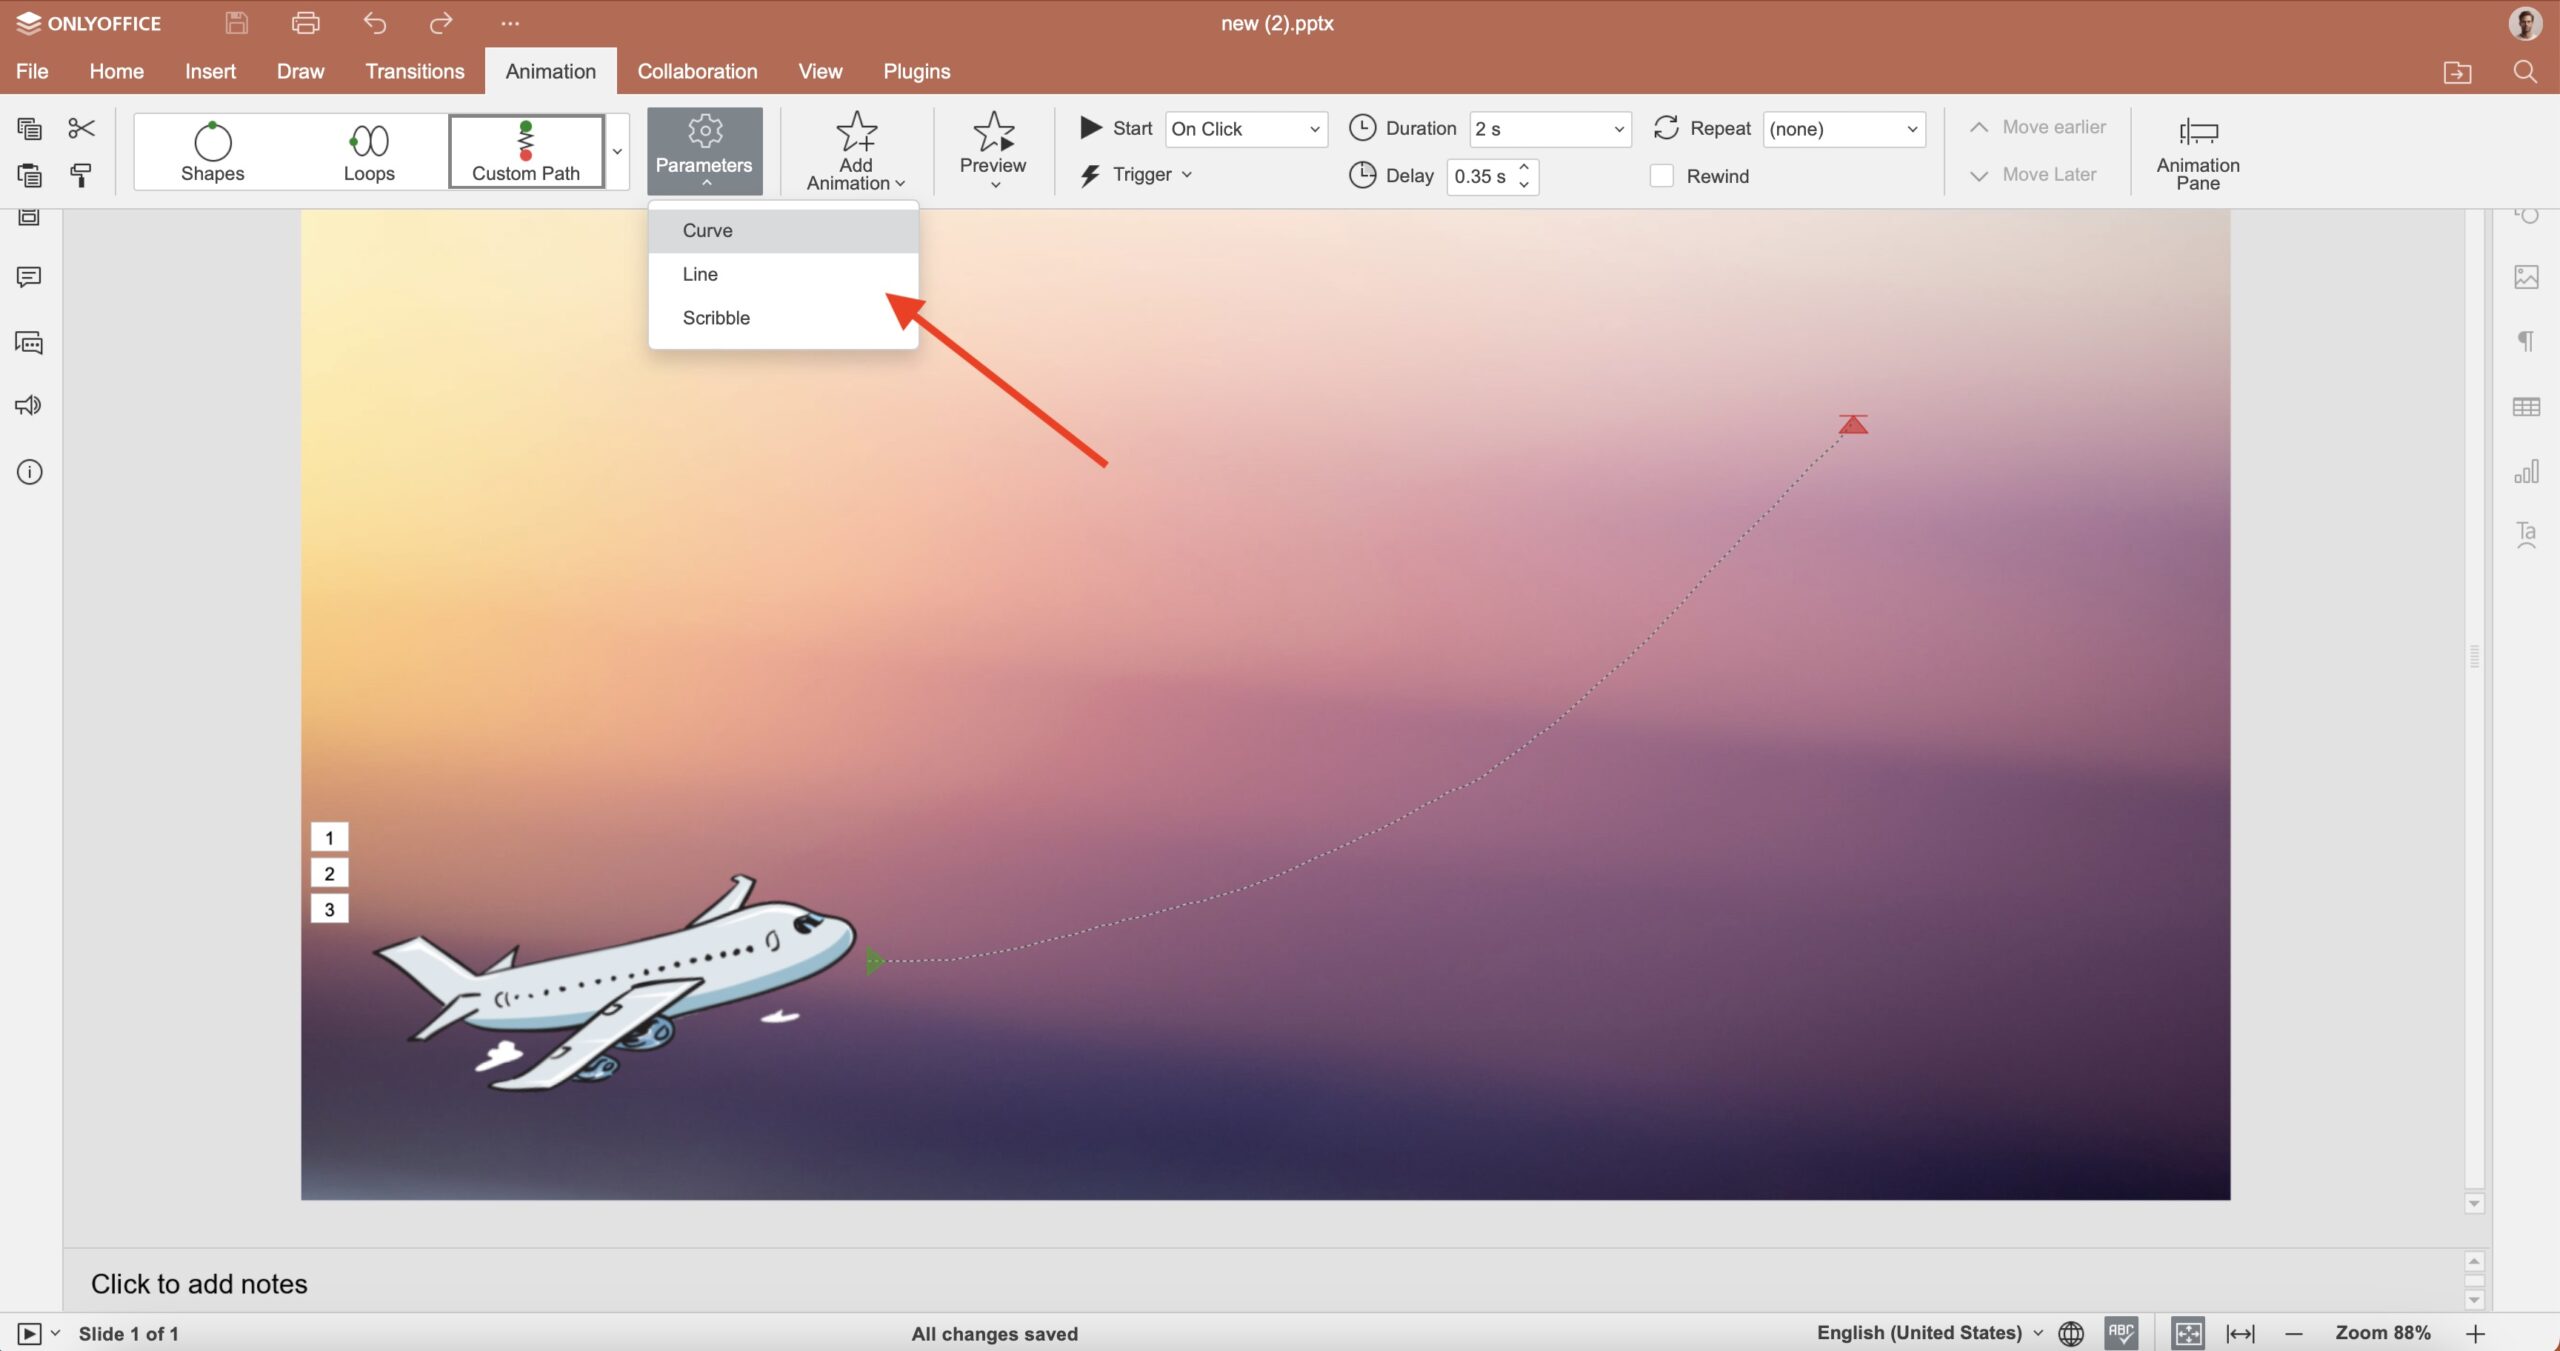Select the Shapes motion path
Viewport: 2560px width, 1351px height.
pyautogui.click(x=212, y=151)
